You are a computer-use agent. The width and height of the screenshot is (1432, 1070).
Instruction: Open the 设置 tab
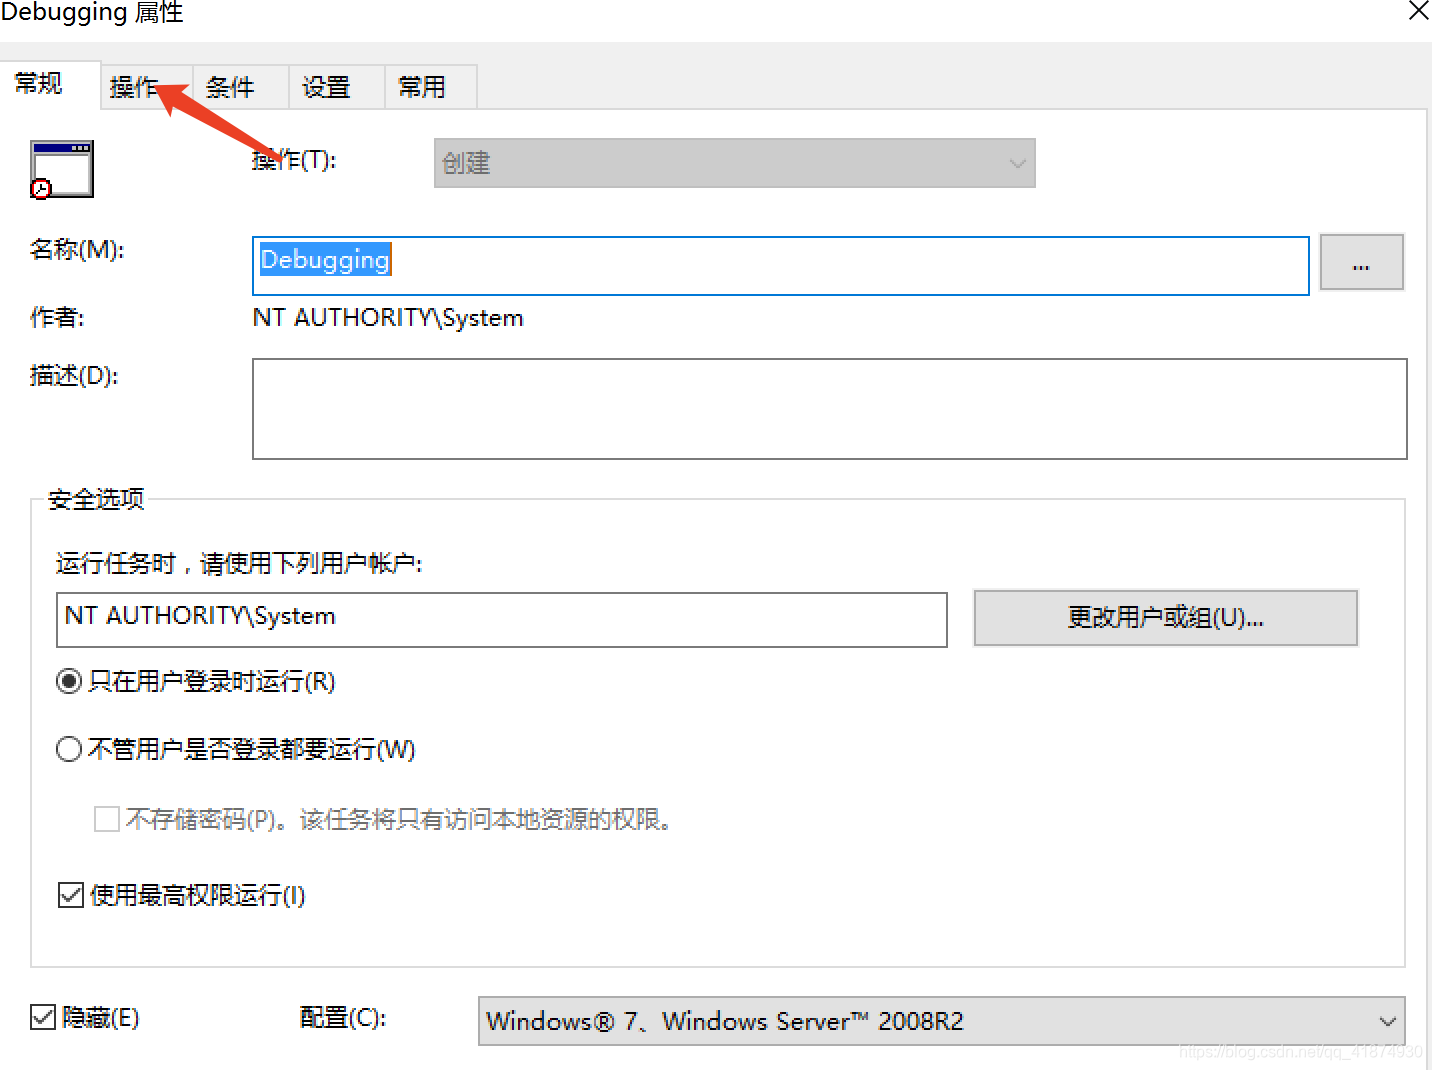tap(336, 87)
